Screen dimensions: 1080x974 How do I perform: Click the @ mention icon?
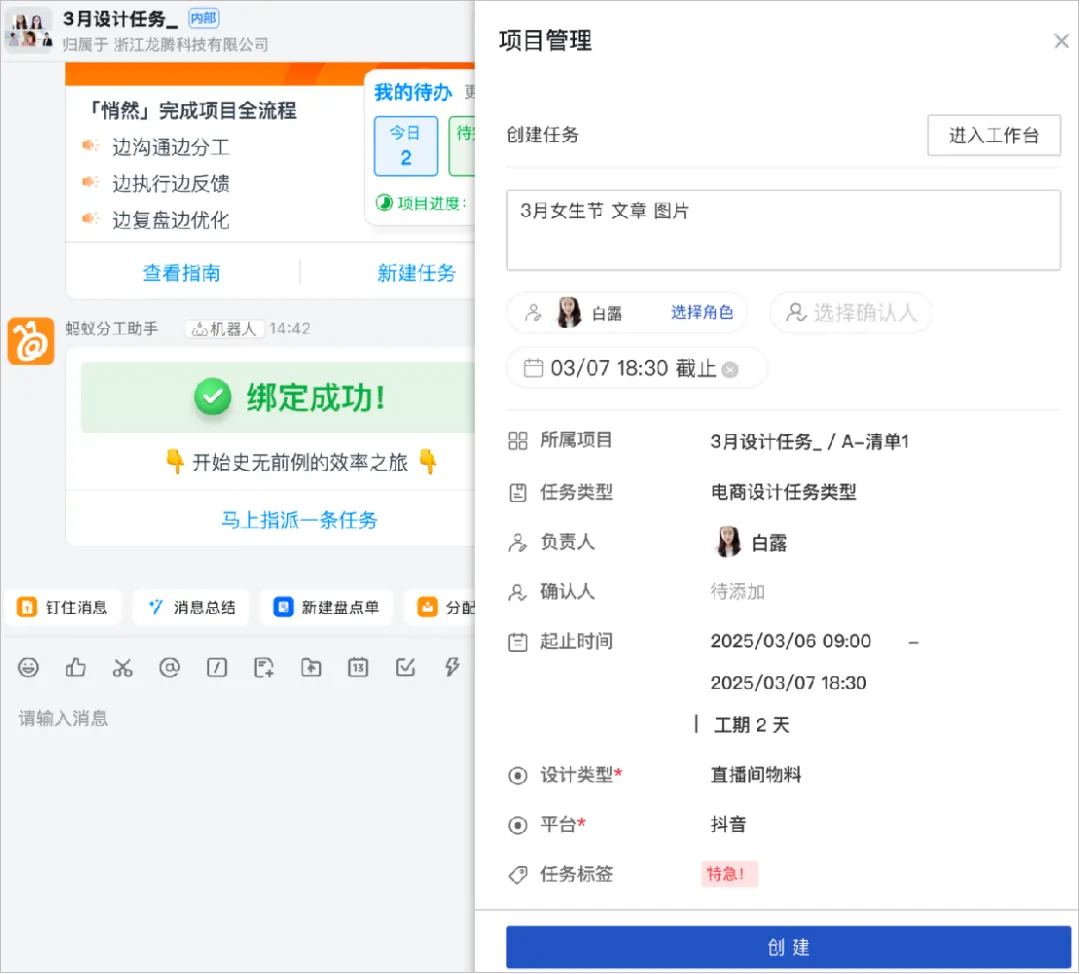[x=169, y=667]
